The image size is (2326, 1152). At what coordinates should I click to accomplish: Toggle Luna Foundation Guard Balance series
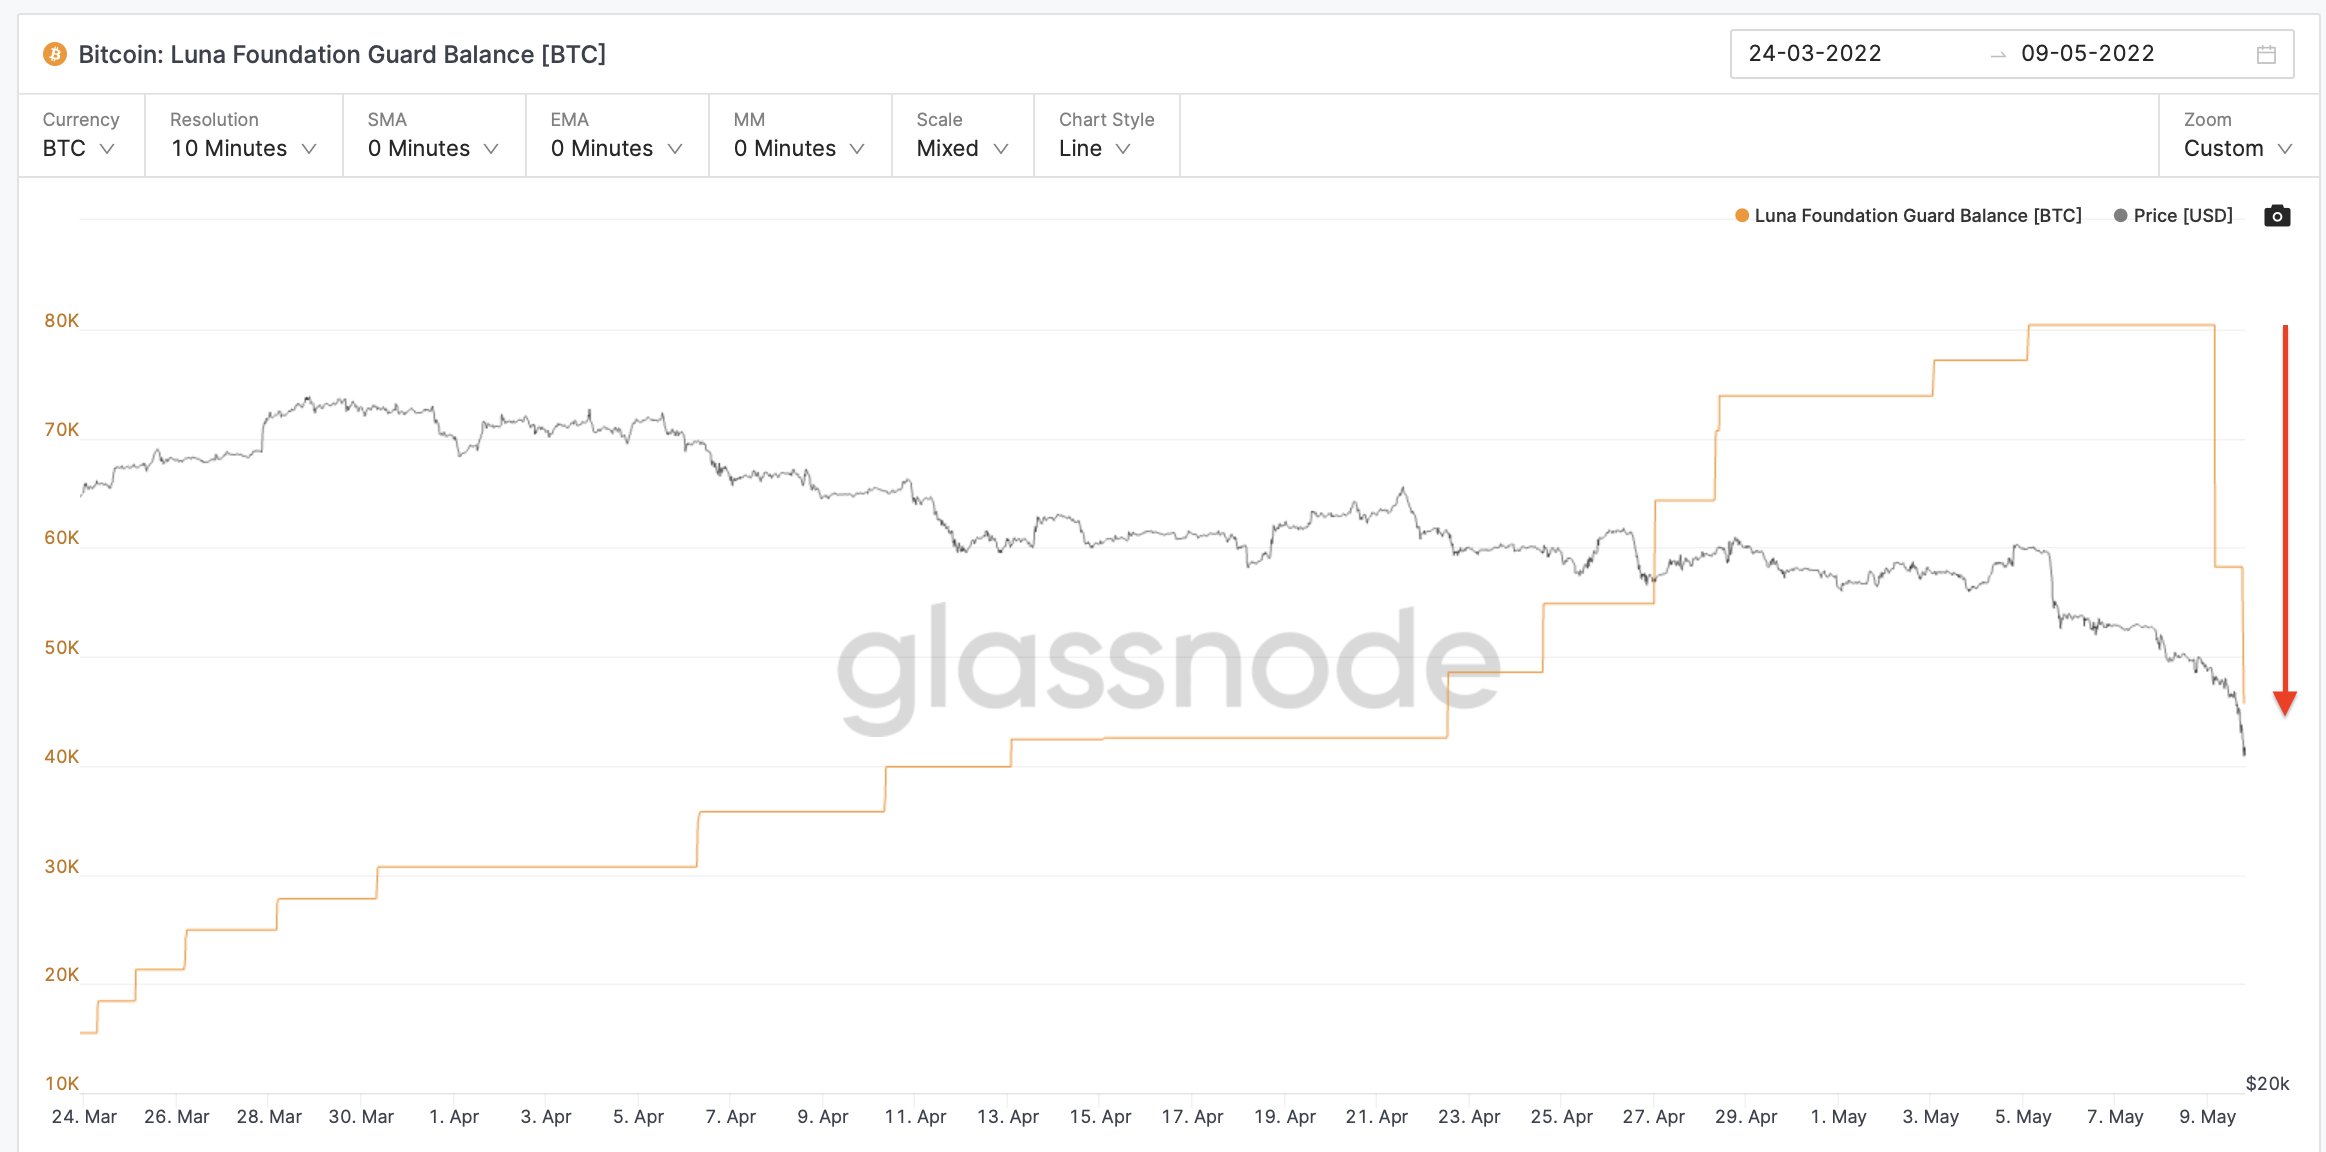point(1917,216)
